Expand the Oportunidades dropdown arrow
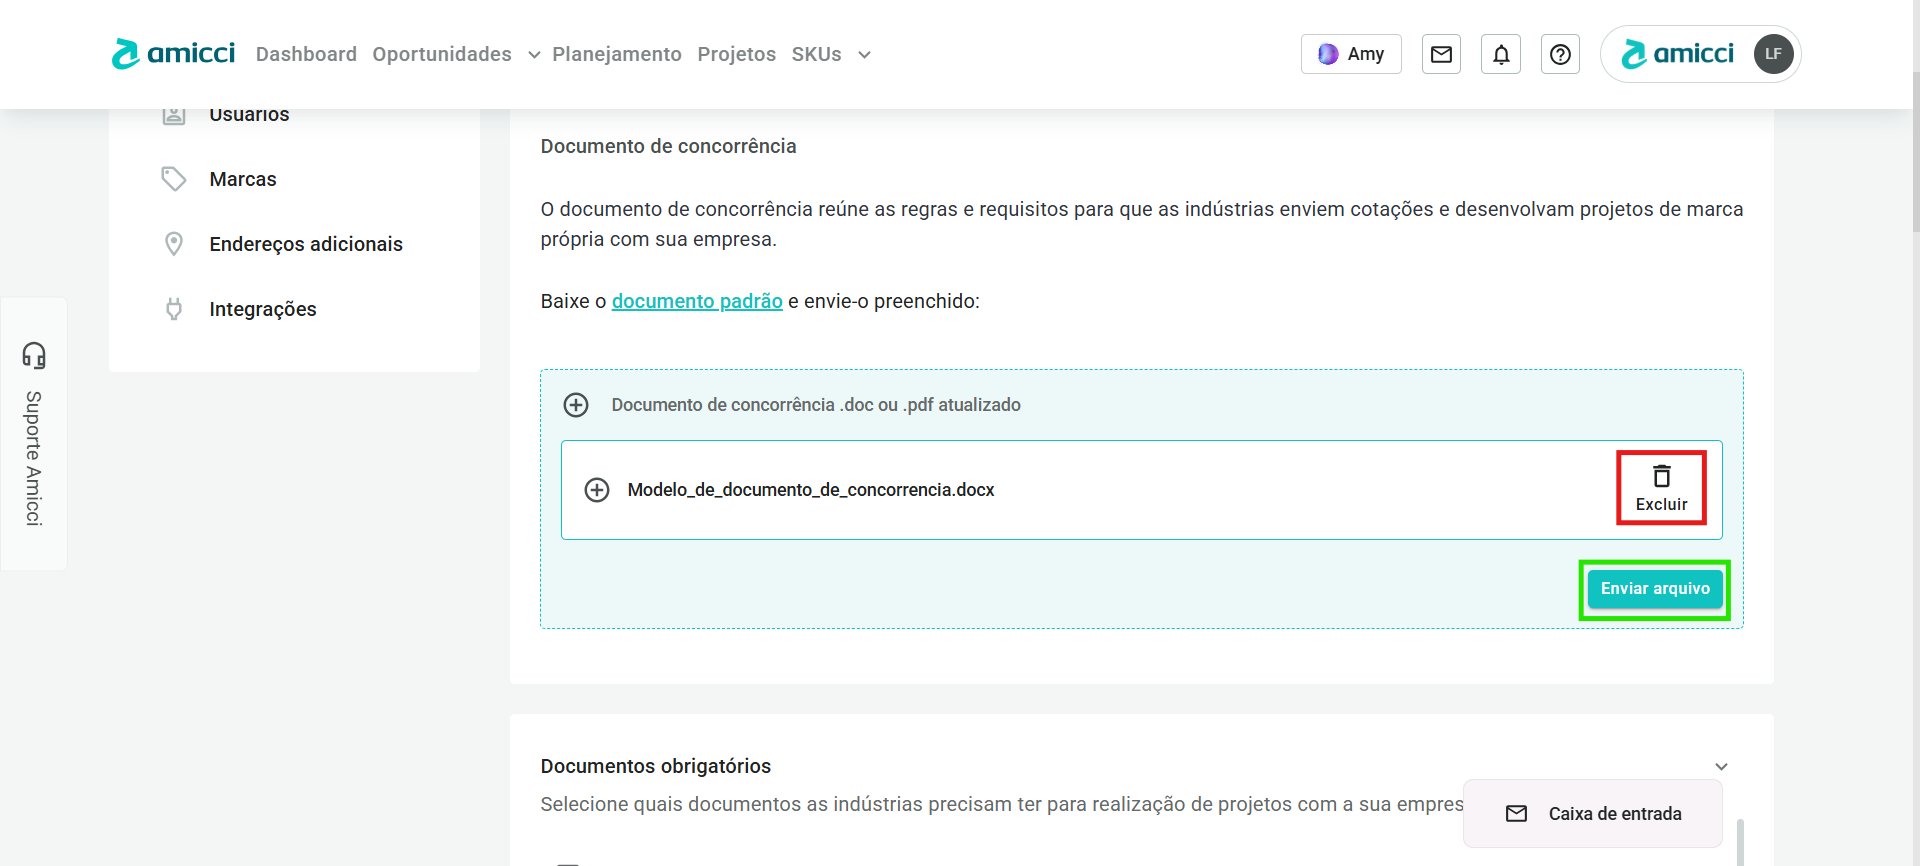This screenshot has height=866, width=1920. point(534,55)
